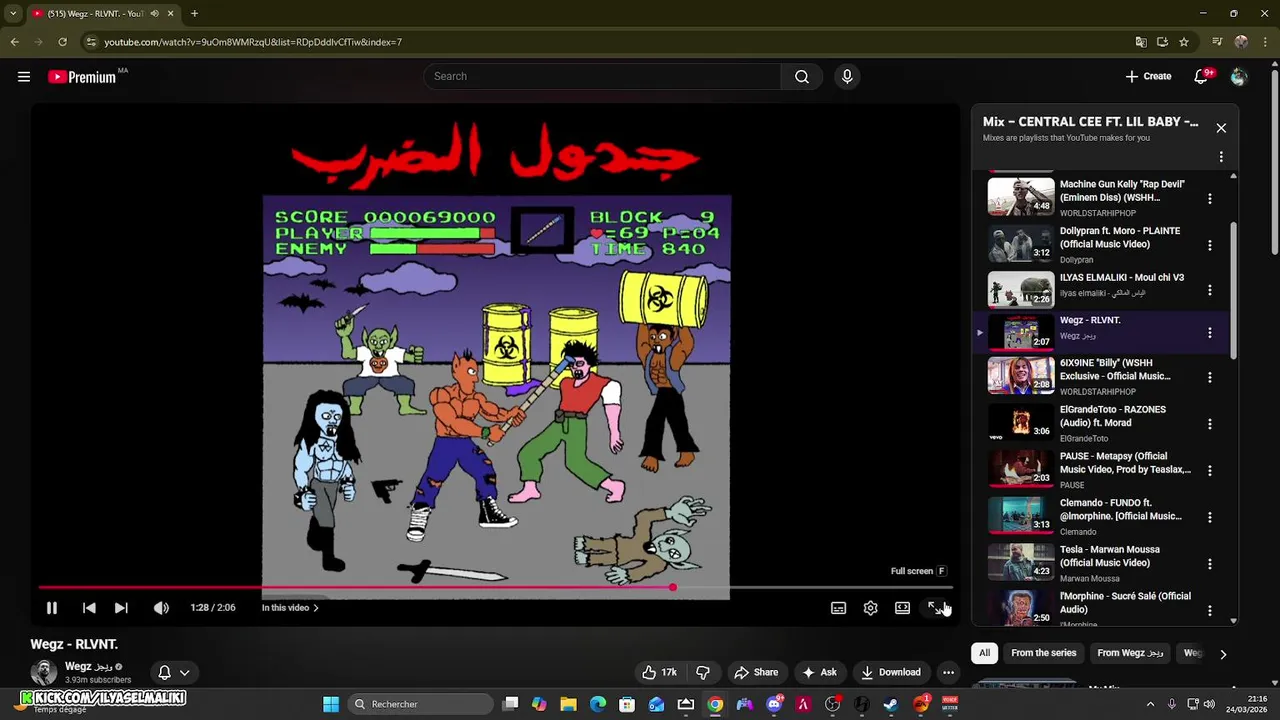This screenshot has width=1280, height=720.
Task: Play Clemando - FUNDO title link
Action: click(1121, 509)
